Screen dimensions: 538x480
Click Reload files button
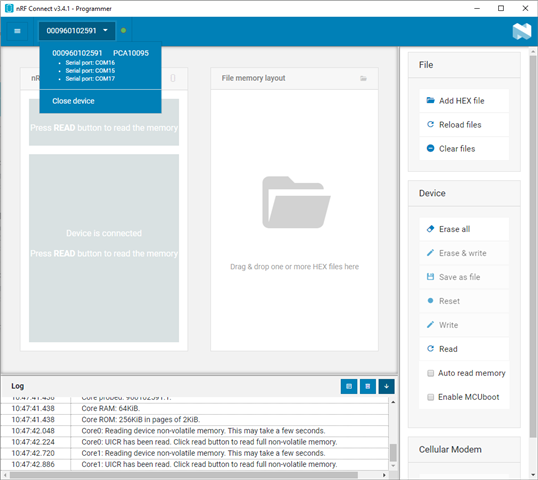(x=464, y=125)
